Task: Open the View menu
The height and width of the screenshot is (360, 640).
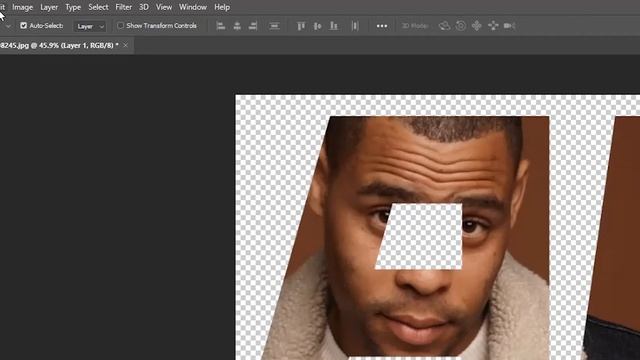Action: [164, 7]
